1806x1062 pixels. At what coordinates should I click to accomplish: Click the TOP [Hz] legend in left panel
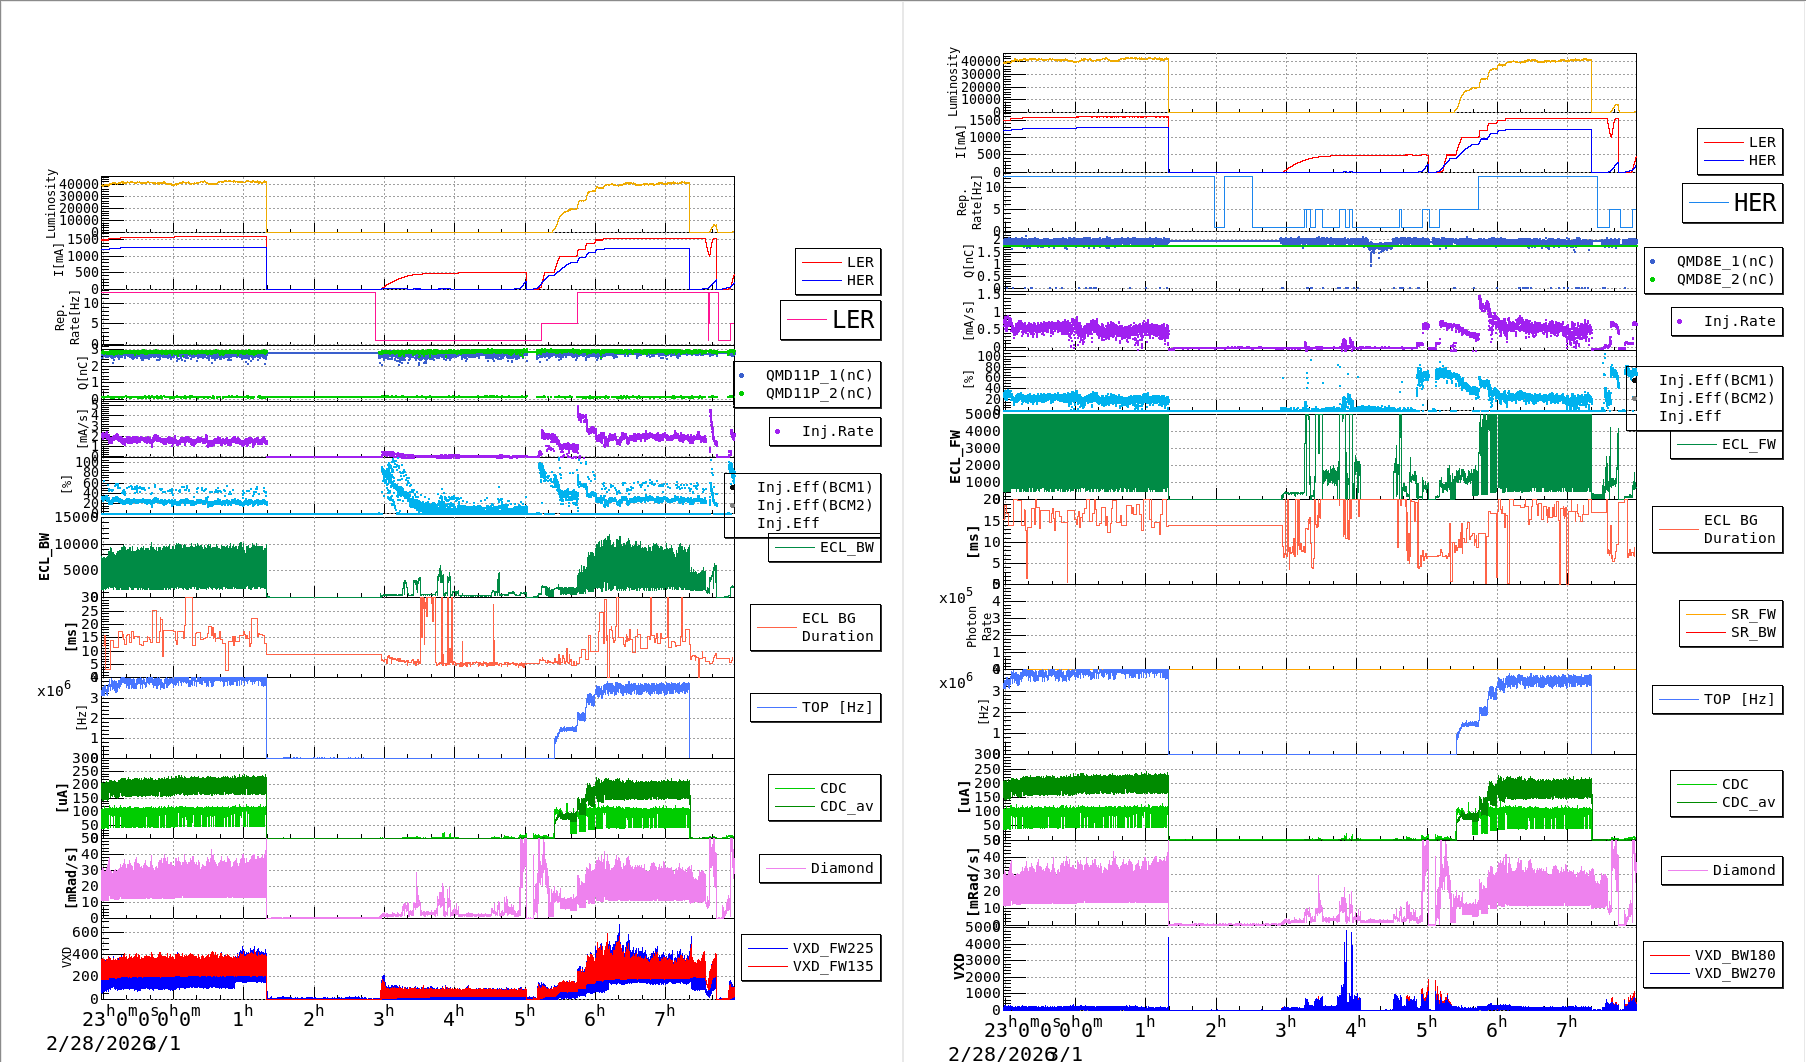816,708
